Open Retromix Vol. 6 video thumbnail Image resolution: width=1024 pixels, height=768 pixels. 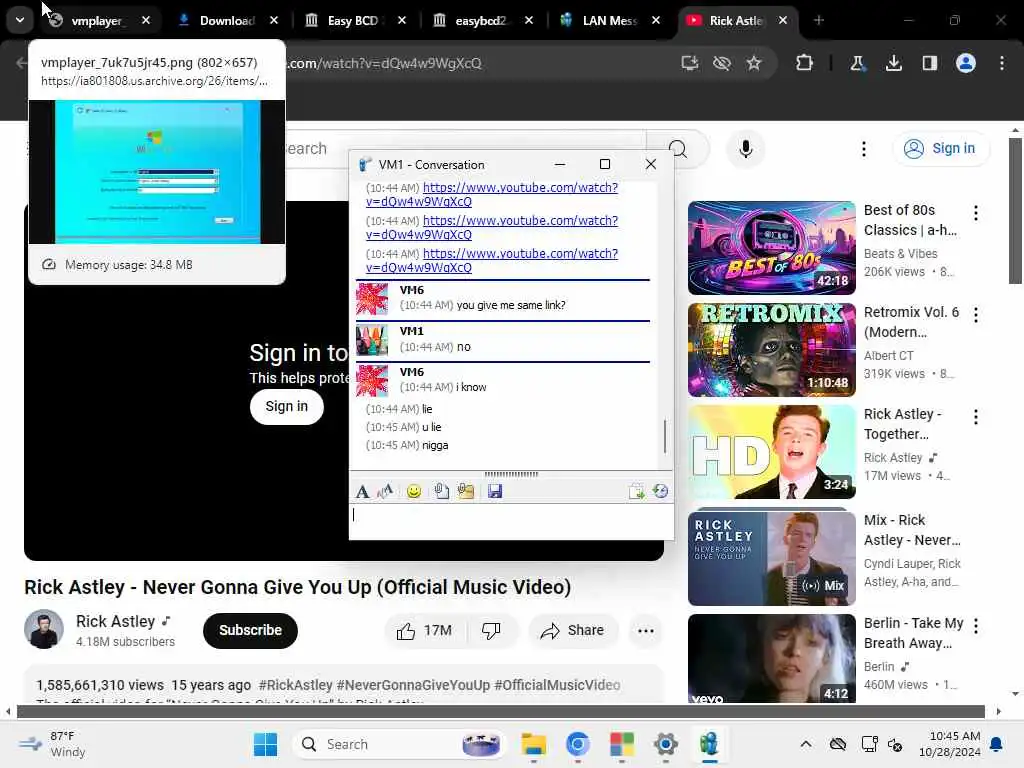point(771,350)
